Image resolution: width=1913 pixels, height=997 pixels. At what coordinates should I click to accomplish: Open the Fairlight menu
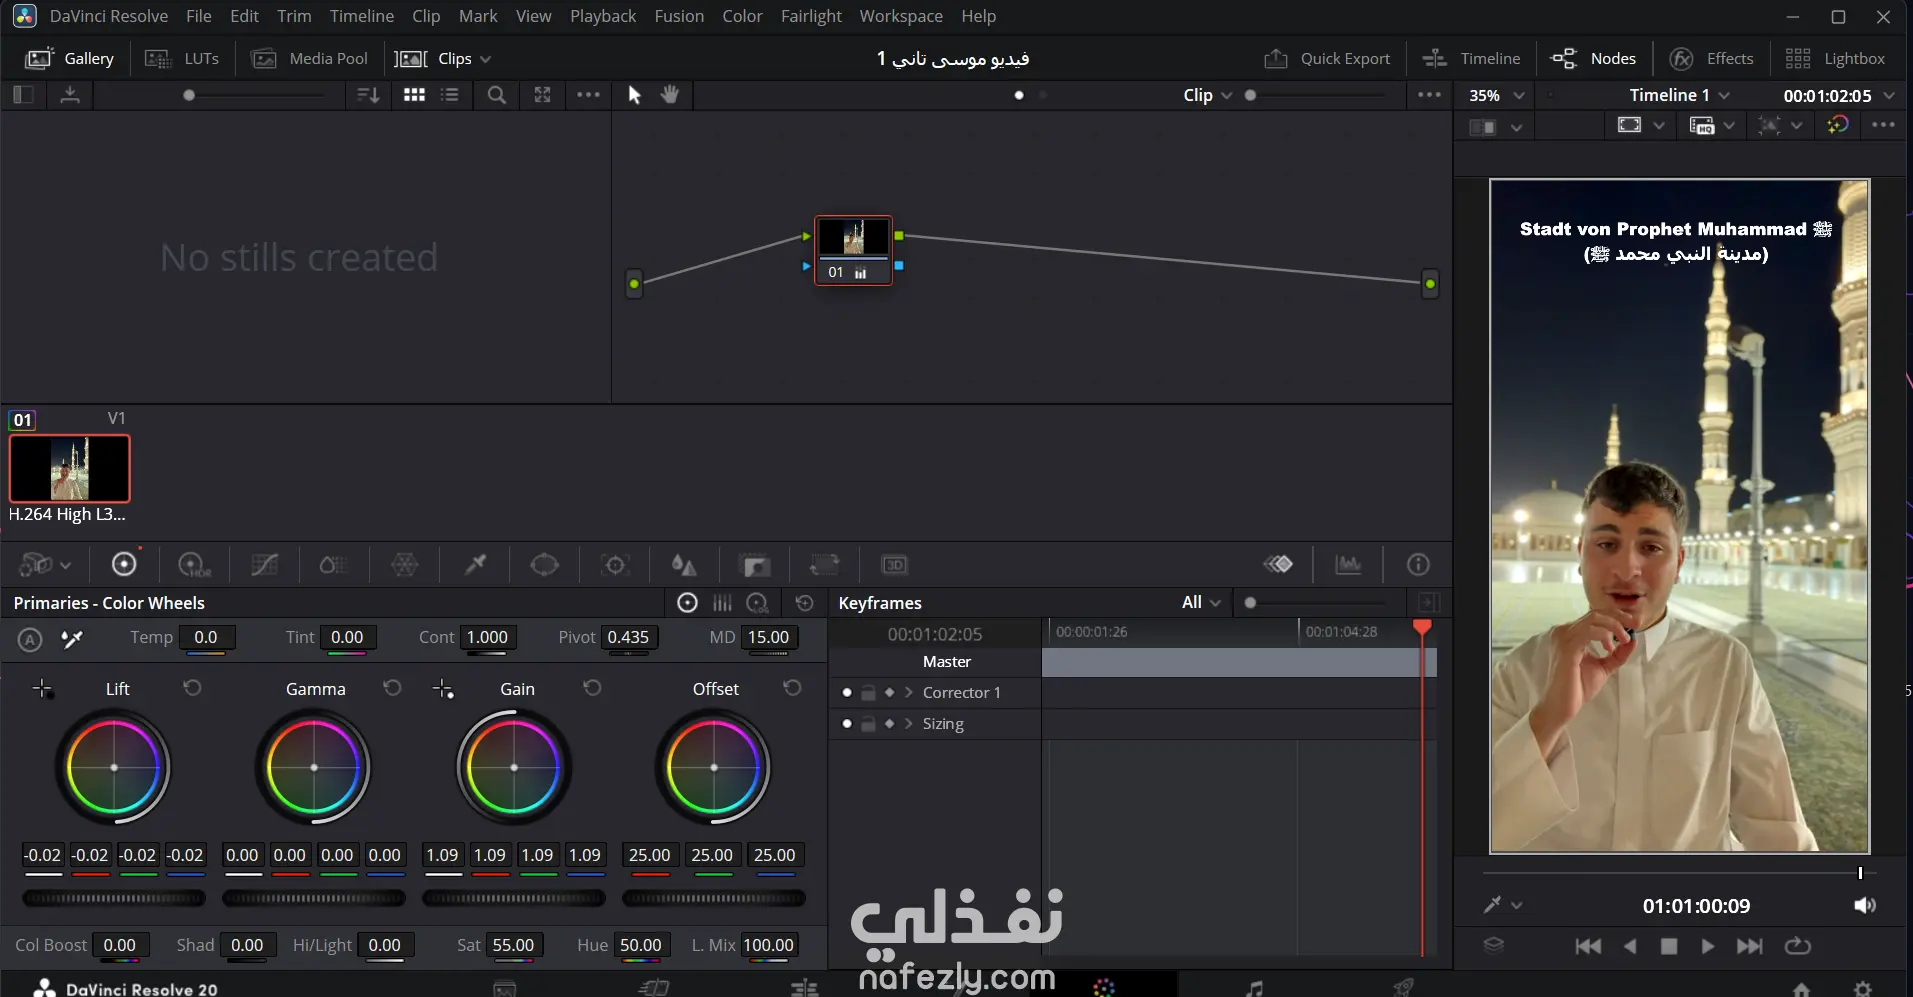(811, 16)
